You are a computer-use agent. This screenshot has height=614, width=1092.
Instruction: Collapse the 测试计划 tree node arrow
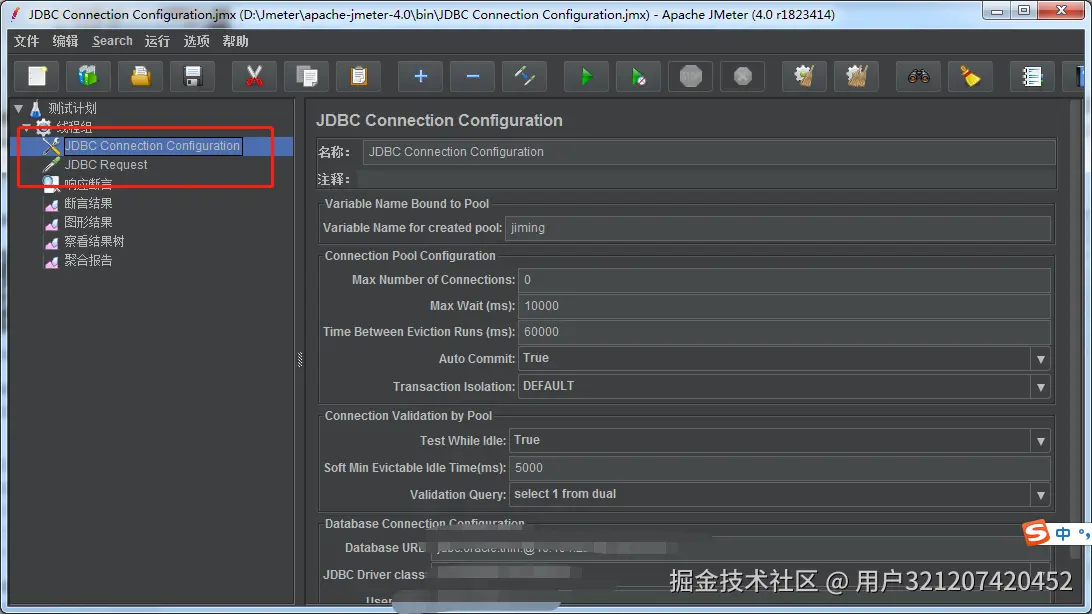tap(19, 109)
